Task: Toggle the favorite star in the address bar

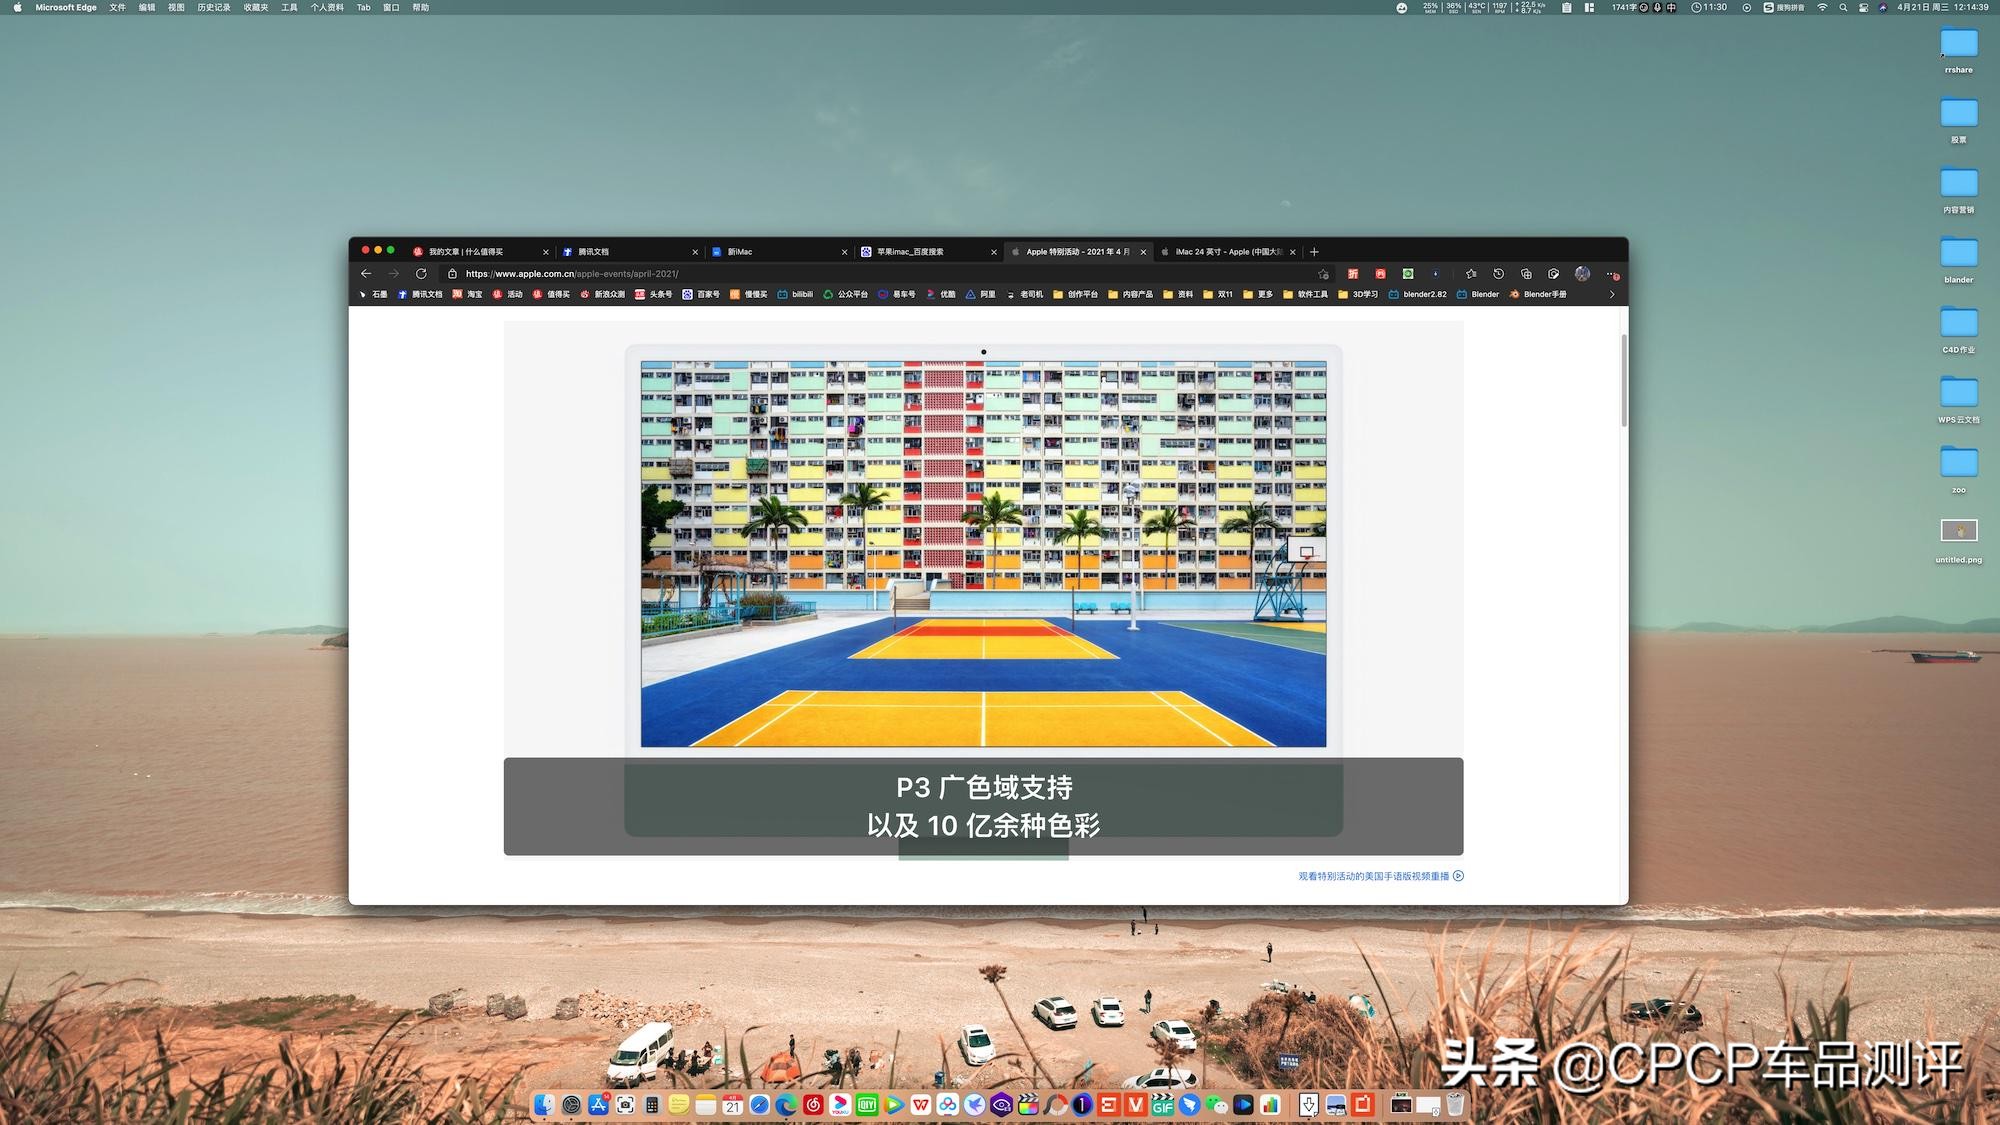Action: (x=1323, y=273)
